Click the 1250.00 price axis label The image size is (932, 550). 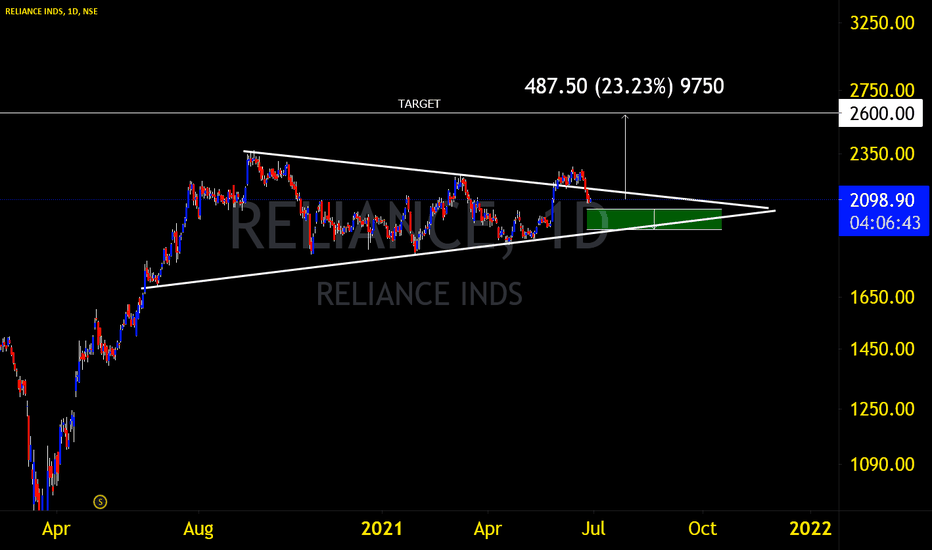click(882, 409)
